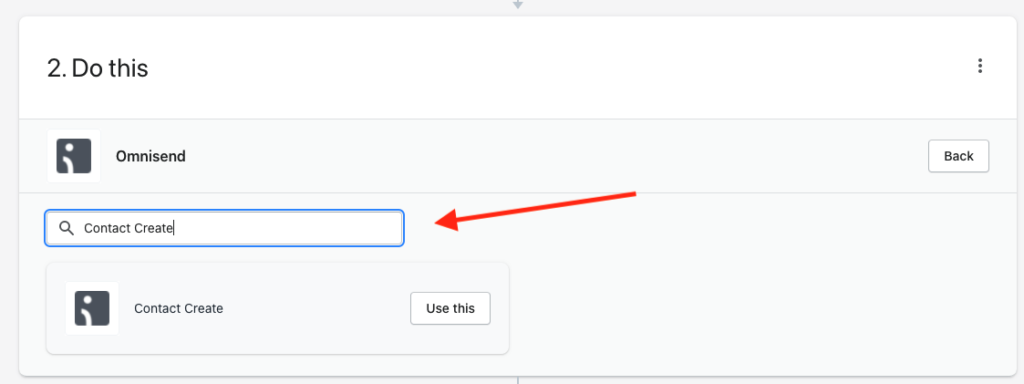Screen dimensions: 1024x384
Task: Focus the Contact Create search field
Action: tap(224, 228)
